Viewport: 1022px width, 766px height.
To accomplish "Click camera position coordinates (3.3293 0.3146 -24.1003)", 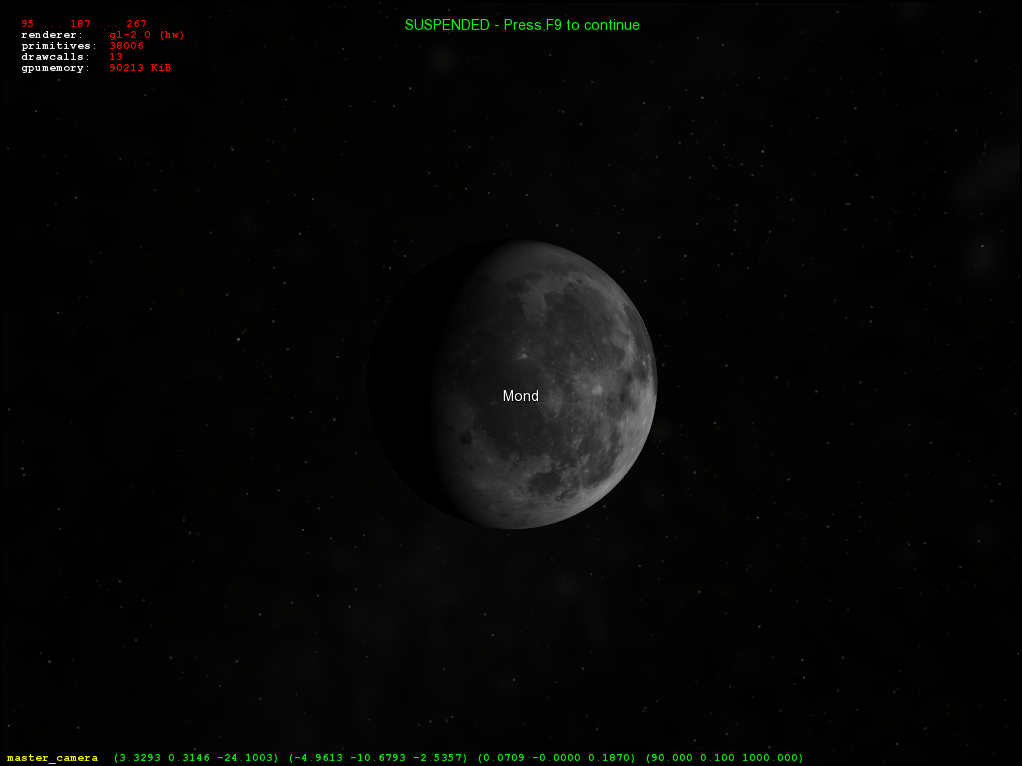I will tap(197, 758).
